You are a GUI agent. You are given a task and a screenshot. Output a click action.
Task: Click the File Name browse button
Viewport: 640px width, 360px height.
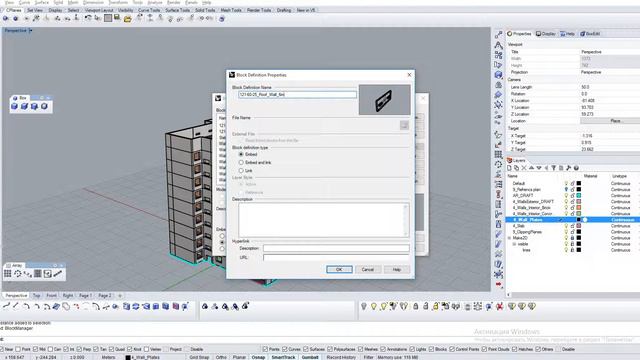[404, 125]
